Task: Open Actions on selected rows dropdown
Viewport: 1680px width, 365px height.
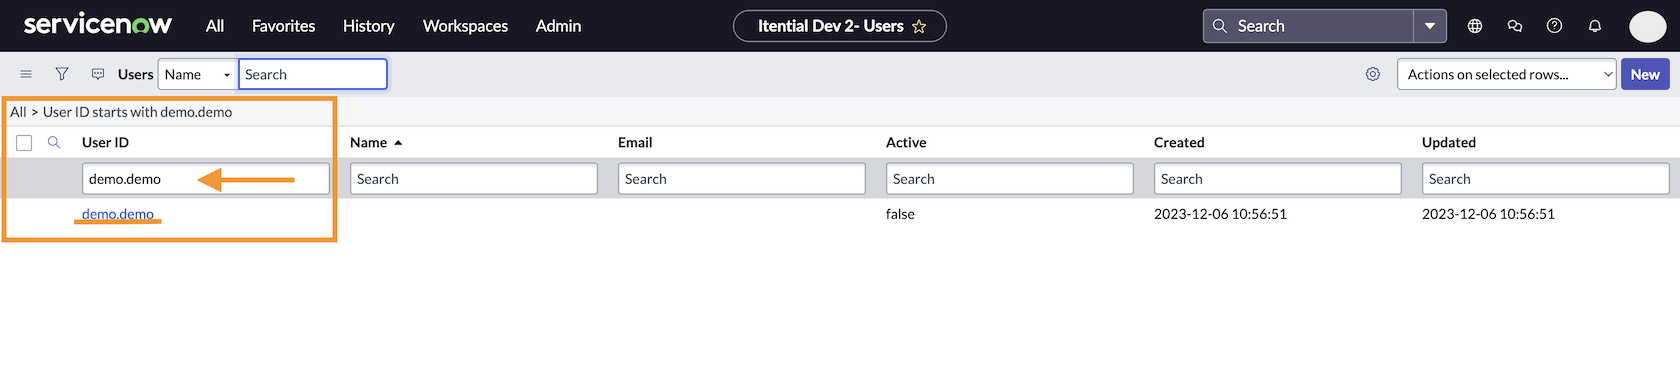Action: point(1507,74)
